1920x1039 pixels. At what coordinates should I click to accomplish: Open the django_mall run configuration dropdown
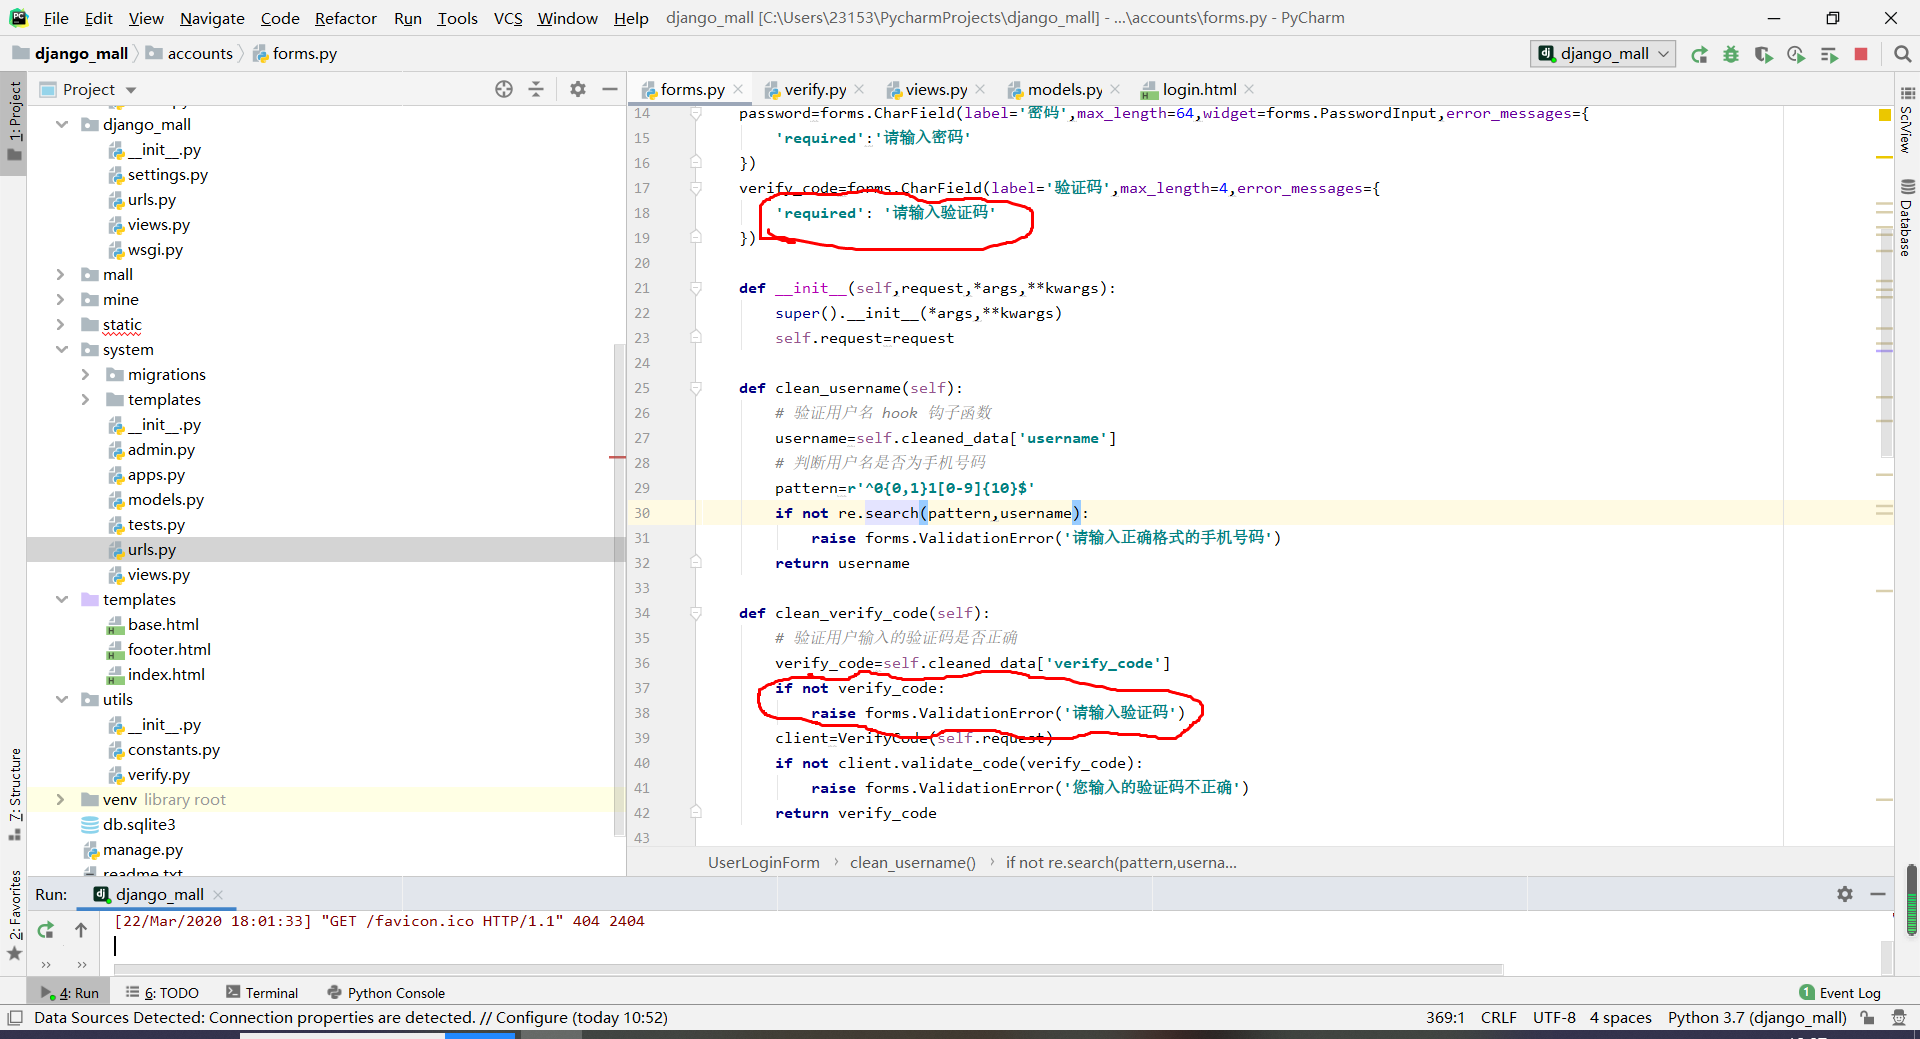pyautogui.click(x=1603, y=54)
